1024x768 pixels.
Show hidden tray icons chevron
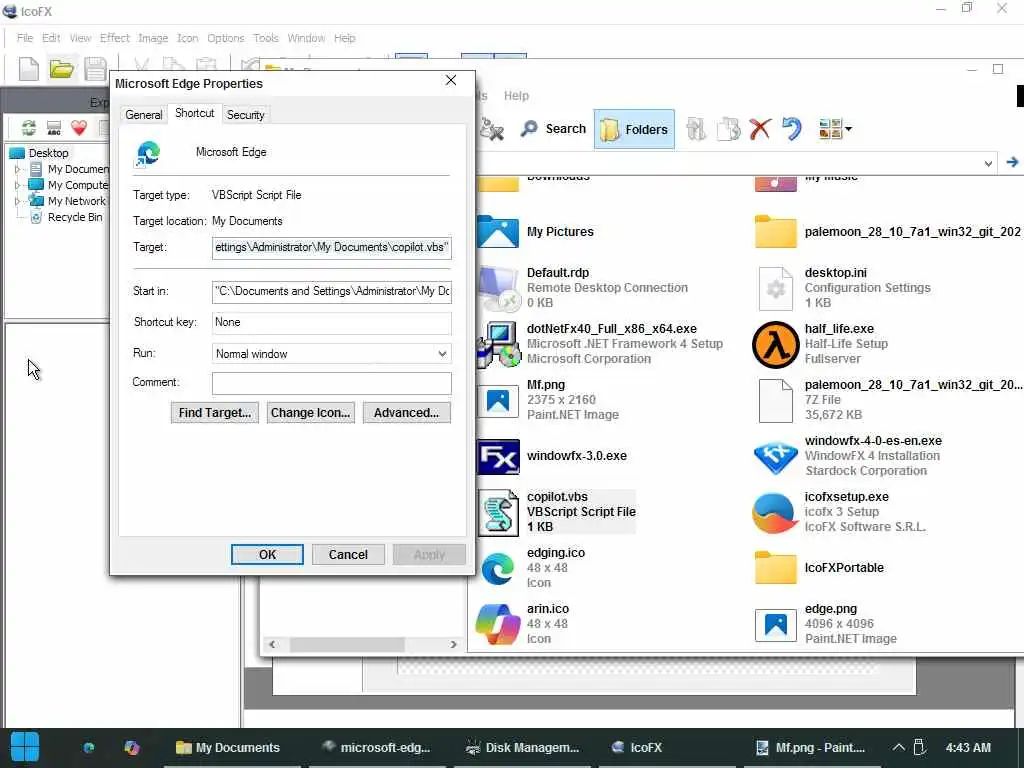899,747
